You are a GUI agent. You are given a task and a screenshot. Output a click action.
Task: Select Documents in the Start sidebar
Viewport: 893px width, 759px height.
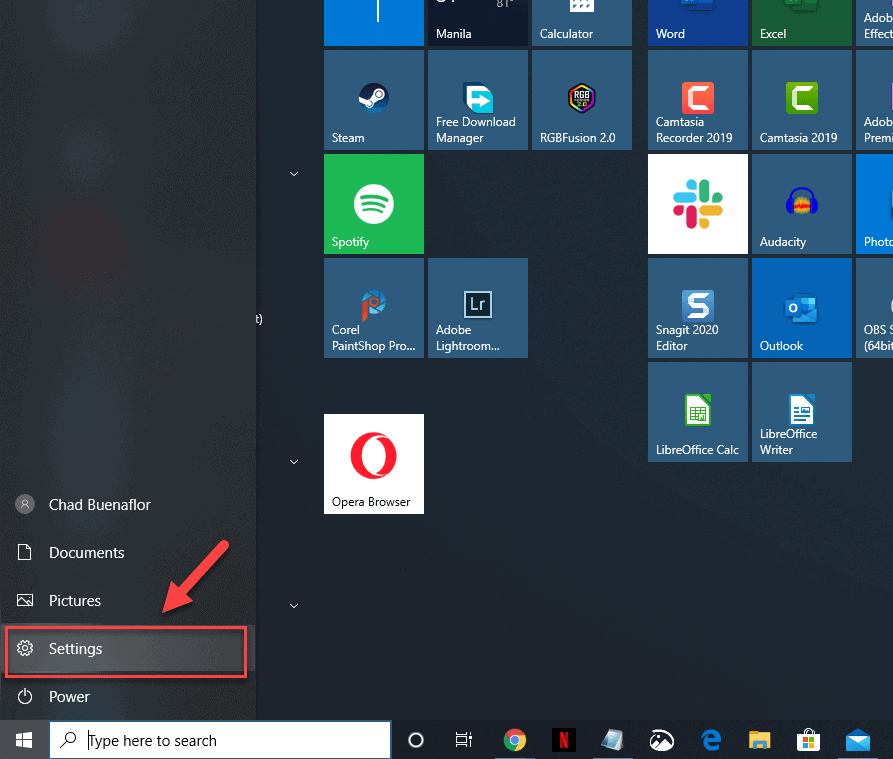[x=86, y=553]
